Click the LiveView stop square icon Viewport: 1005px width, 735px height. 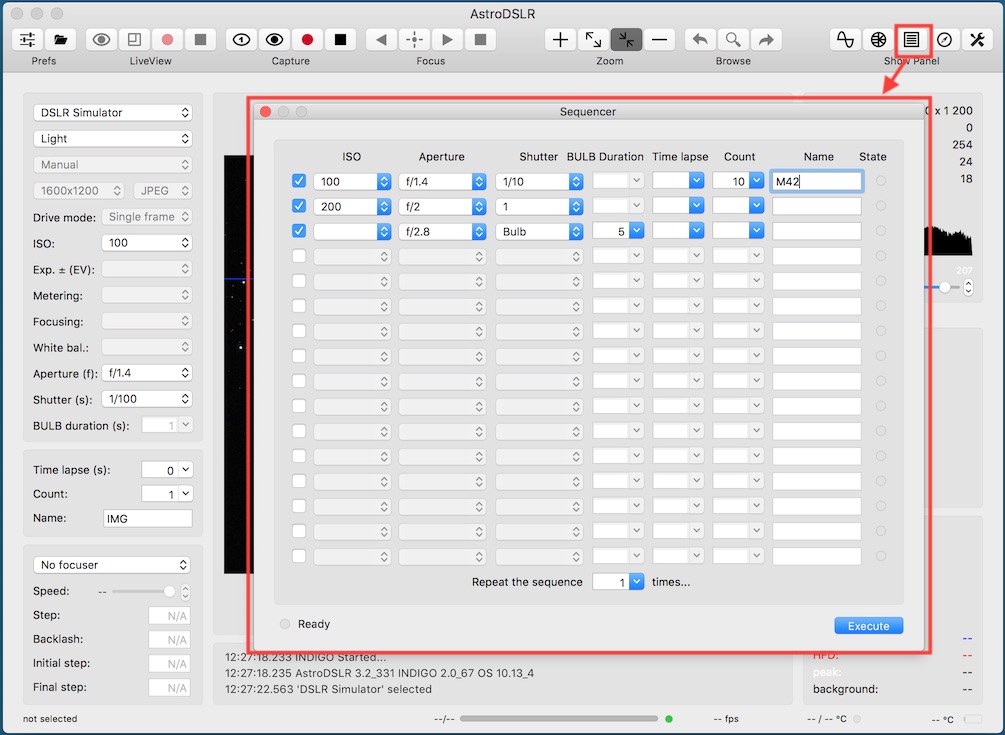(201, 40)
